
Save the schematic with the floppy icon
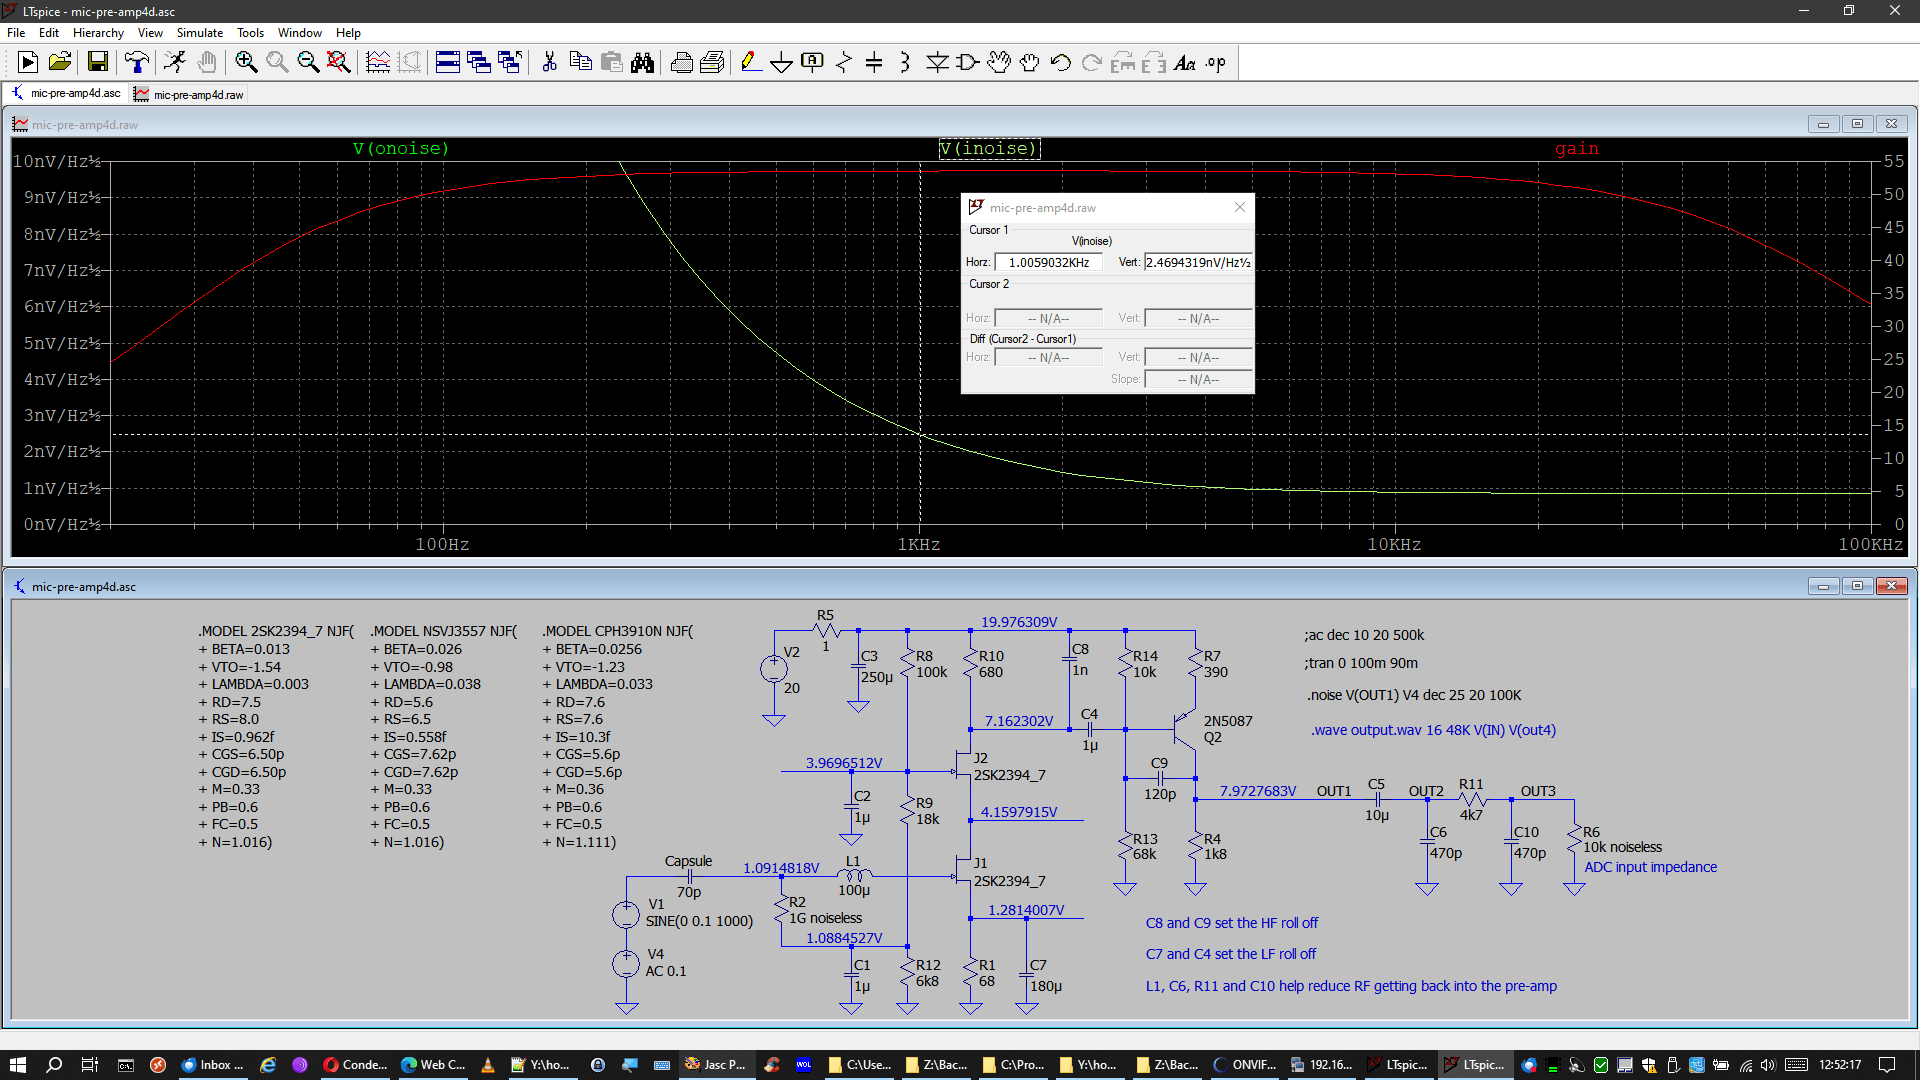97,63
